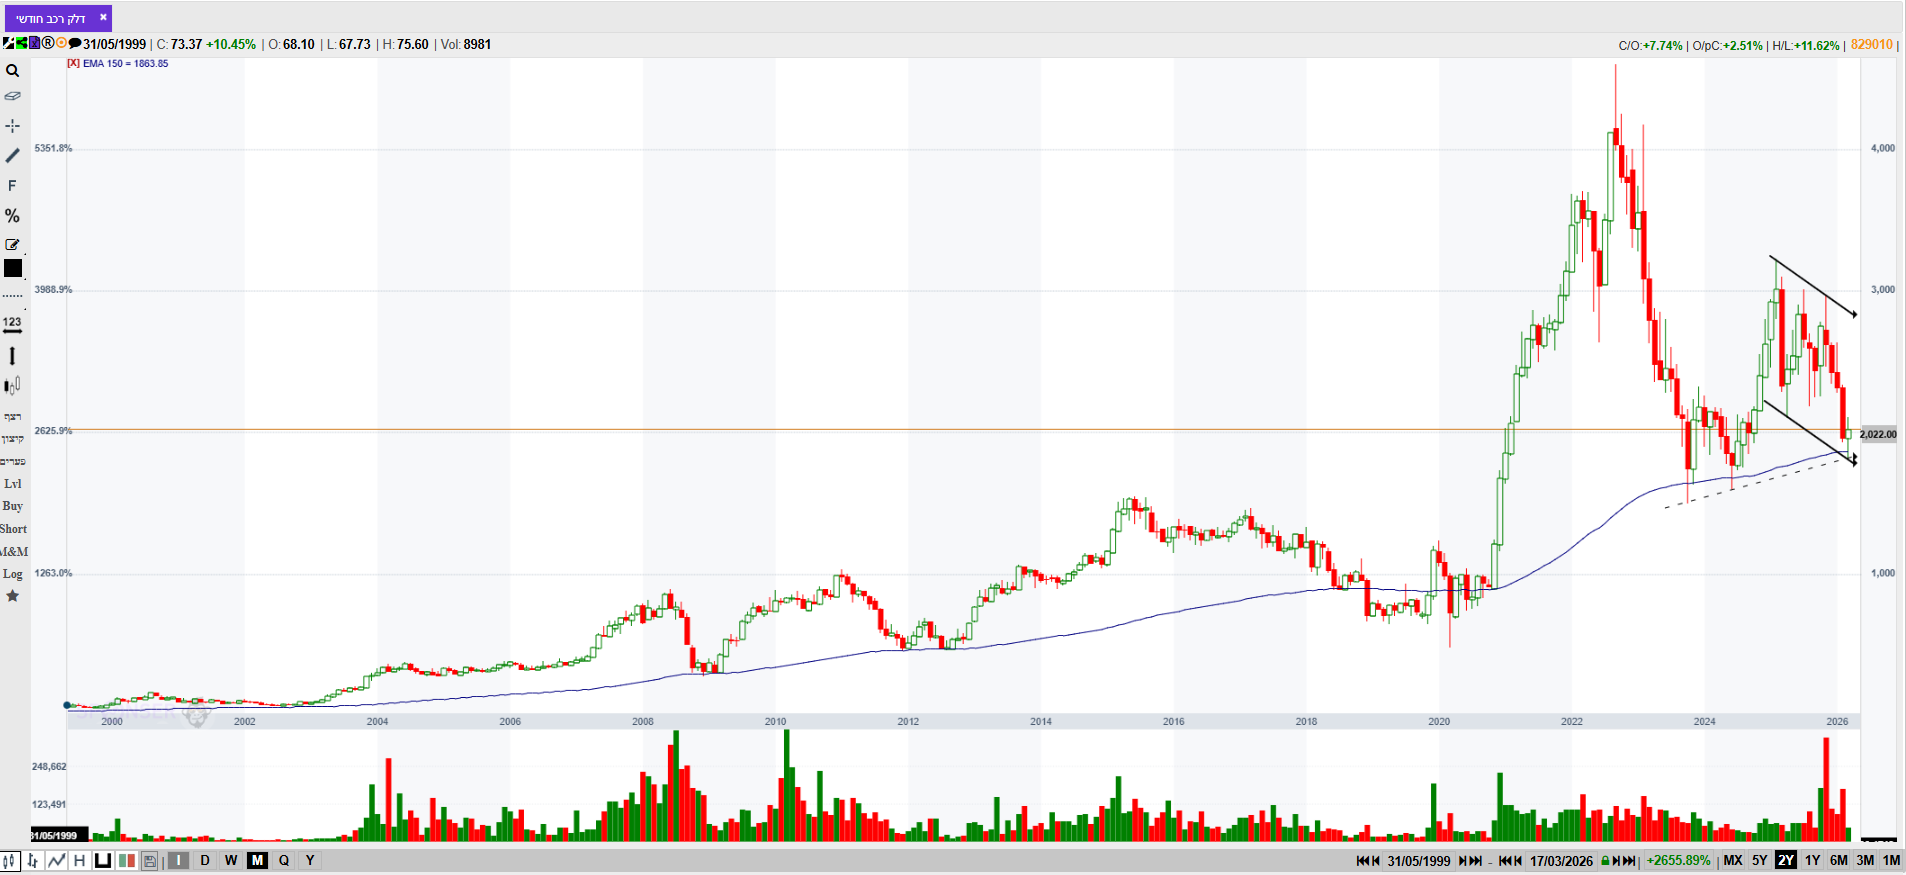The image size is (1906, 875).
Task: Remove the EMA 150 indicator with [X]
Action: click(x=73, y=63)
